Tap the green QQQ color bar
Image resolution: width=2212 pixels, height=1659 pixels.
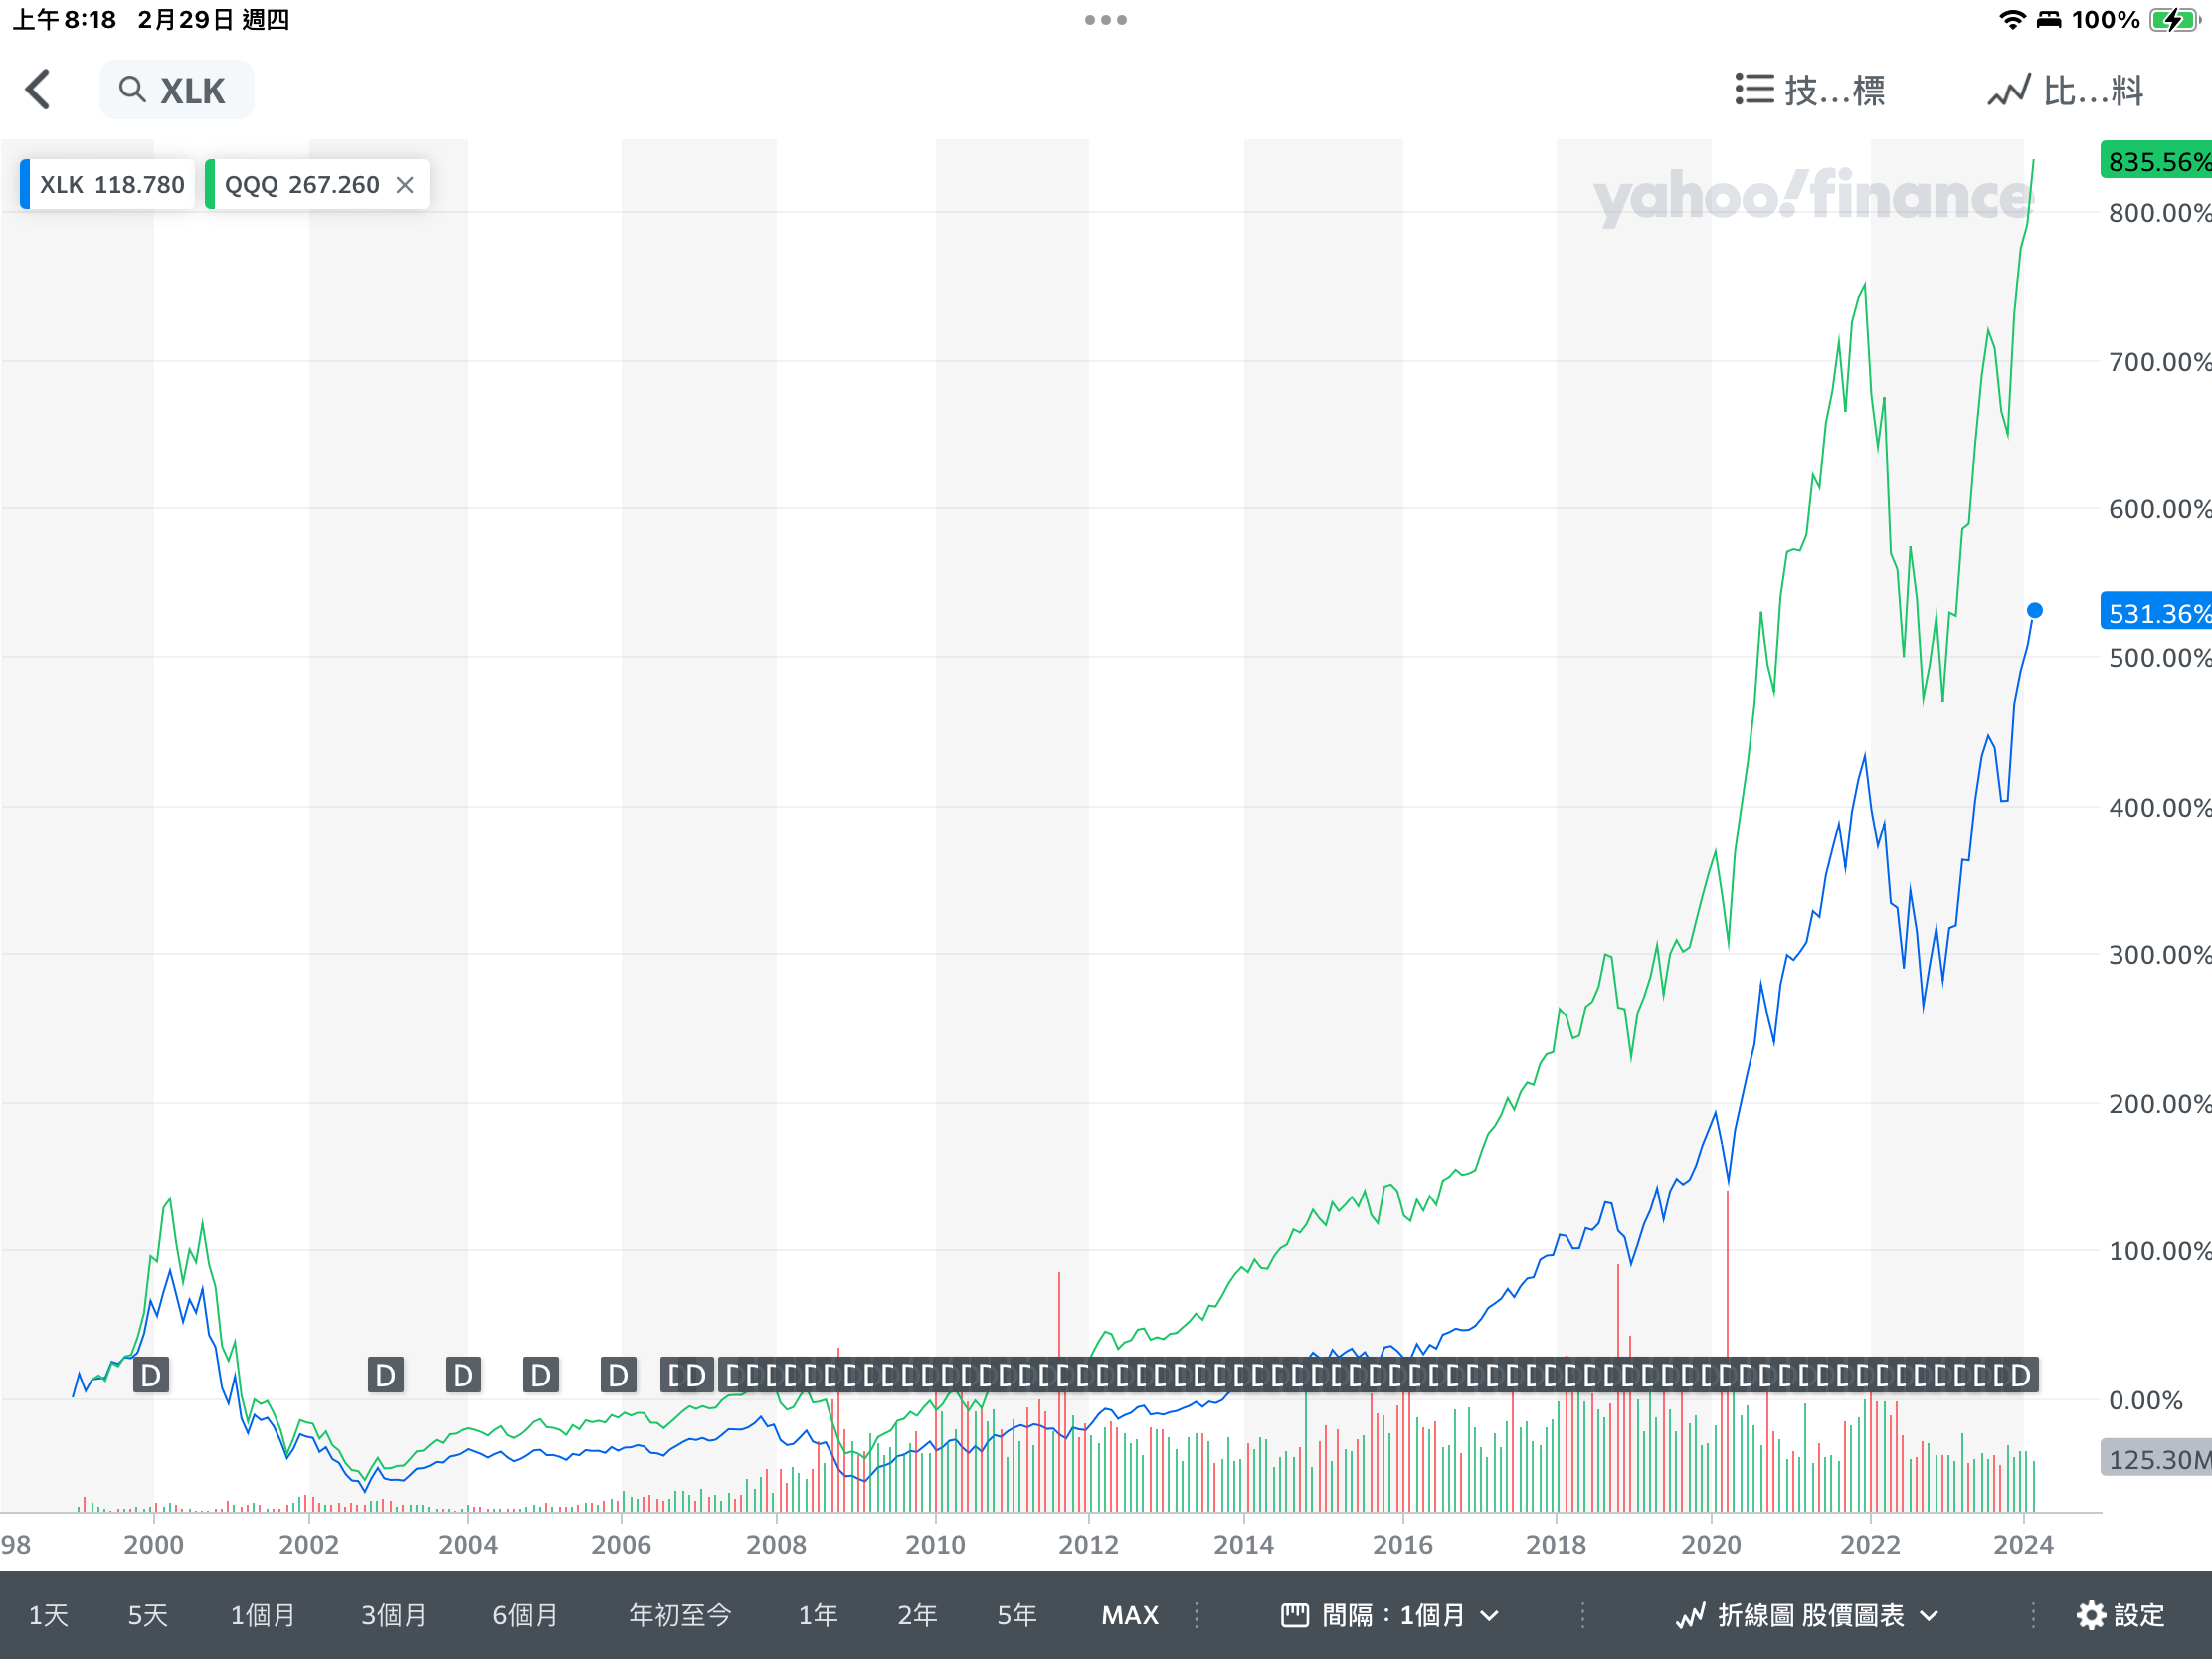210,185
